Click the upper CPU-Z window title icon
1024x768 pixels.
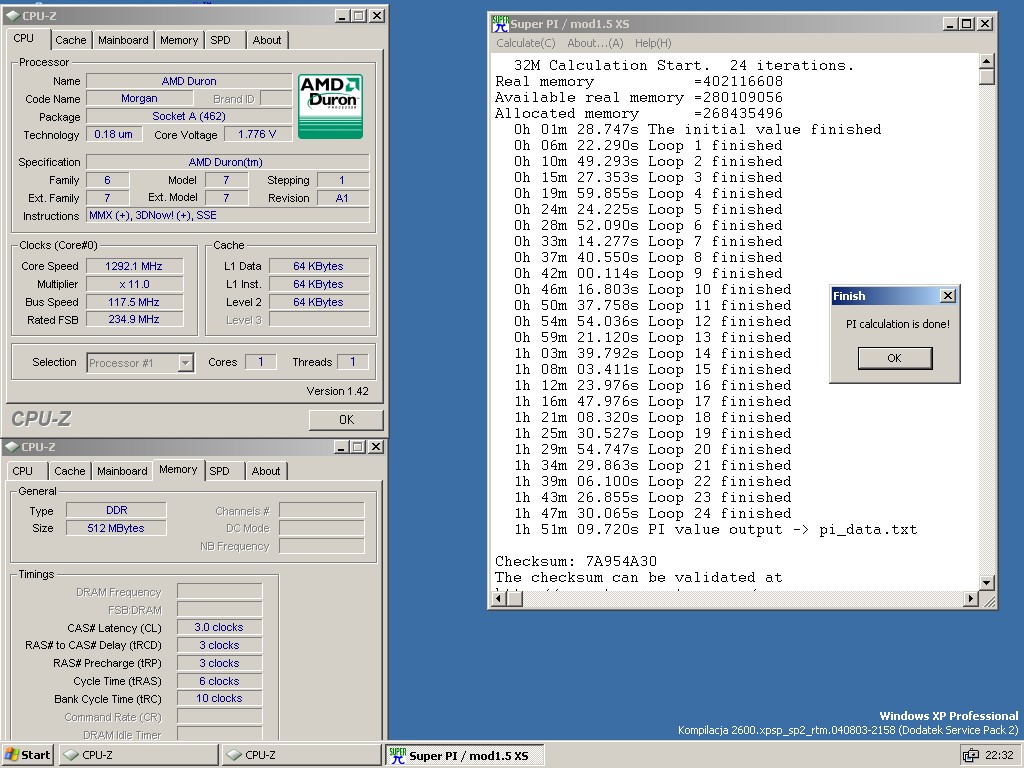click(12, 16)
